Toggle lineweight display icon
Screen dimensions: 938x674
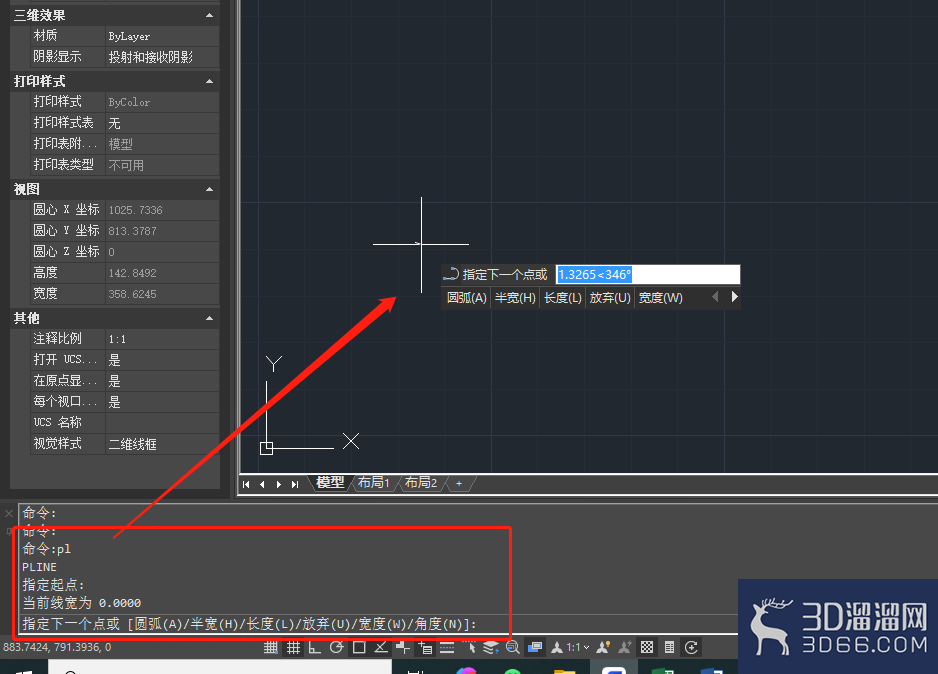(x=447, y=647)
